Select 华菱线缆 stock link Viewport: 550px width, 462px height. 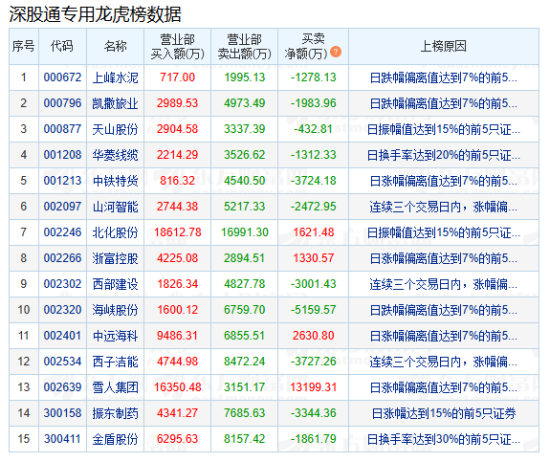[x=115, y=155]
